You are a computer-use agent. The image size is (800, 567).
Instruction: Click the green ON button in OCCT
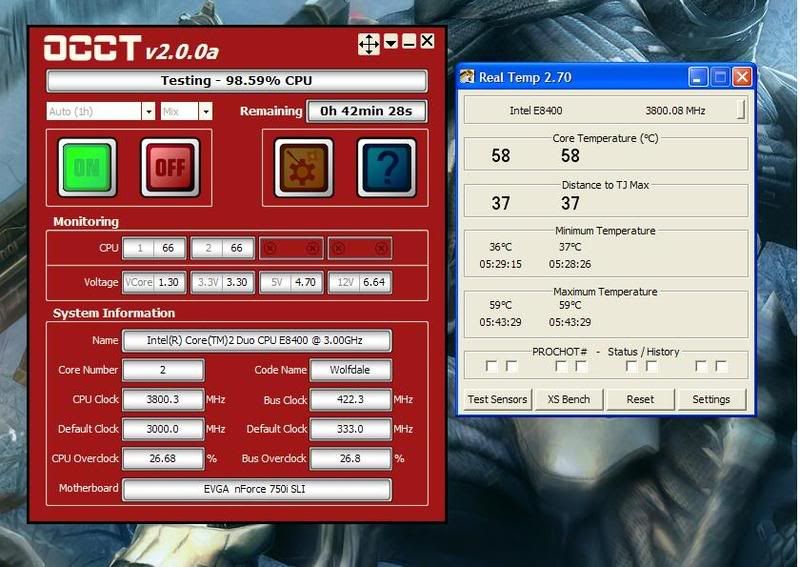[x=87, y=167]
